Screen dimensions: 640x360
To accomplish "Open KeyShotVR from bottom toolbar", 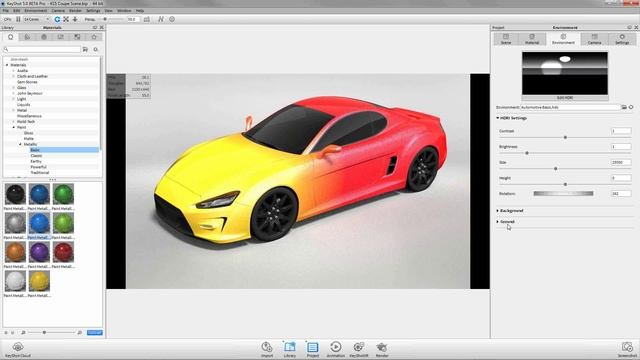I will coord(359,349).
